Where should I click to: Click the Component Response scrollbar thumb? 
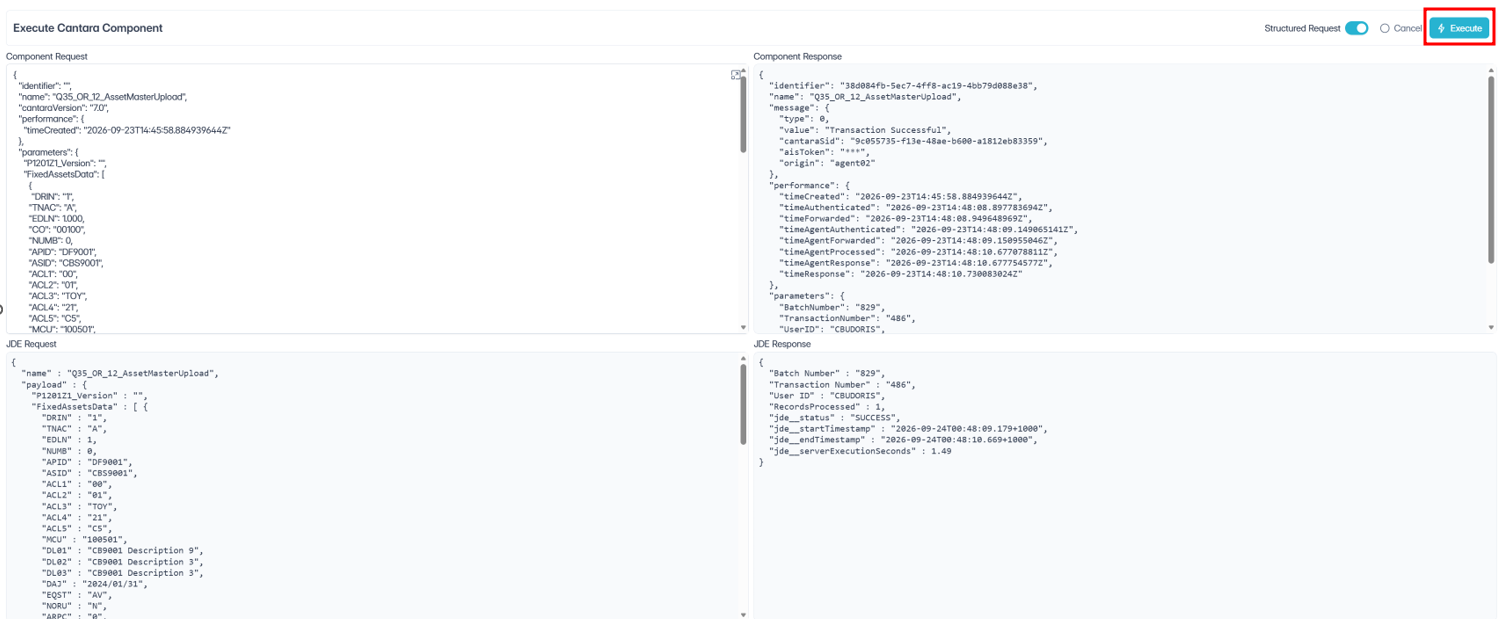[1491, 168]
